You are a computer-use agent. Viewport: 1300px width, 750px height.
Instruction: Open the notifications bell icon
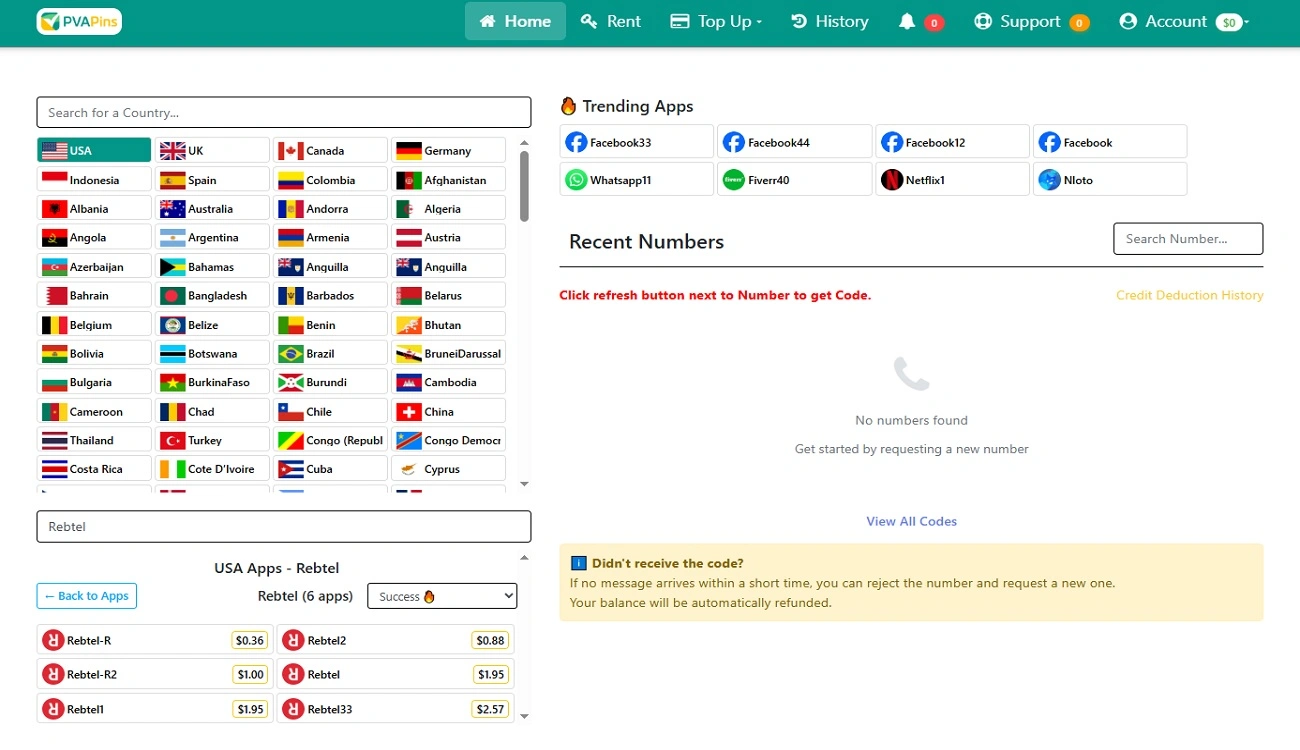[x=907, y=21]
